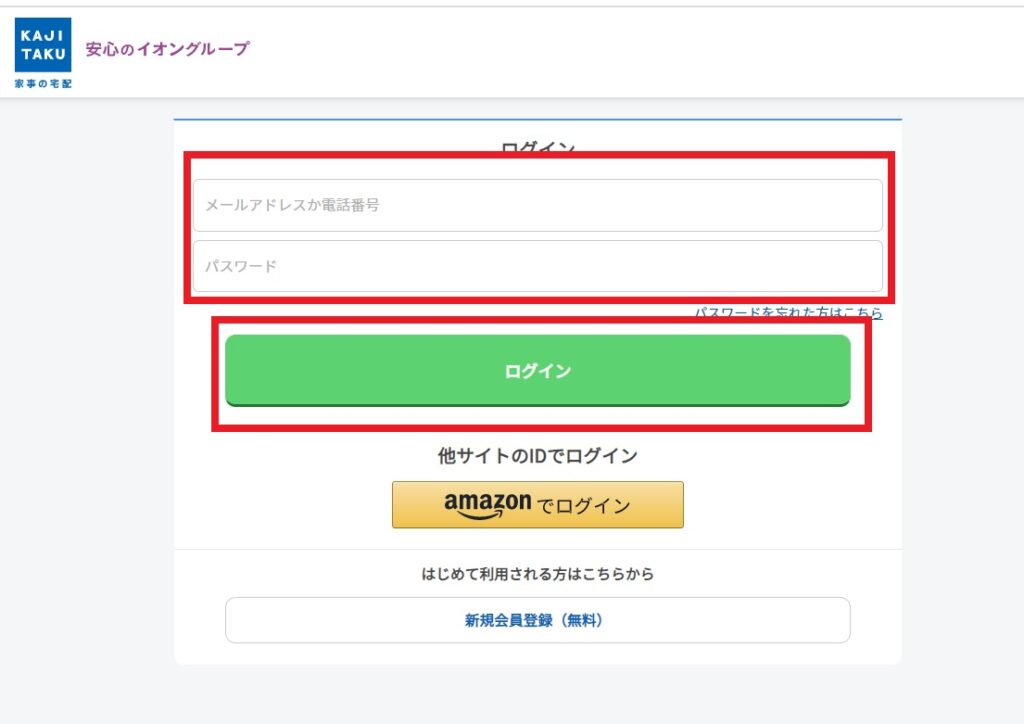Viewport: 1024px width, 724px height.
Task: Click the blue top border of login card
Action: pos(537,119)
